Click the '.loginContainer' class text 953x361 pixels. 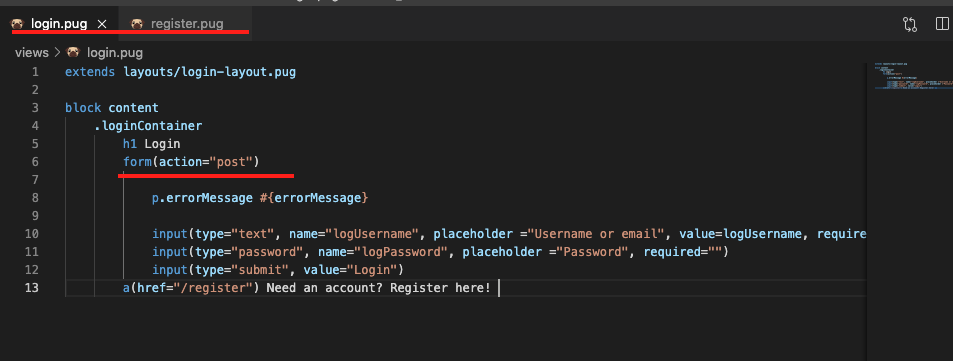pos(148,126)
